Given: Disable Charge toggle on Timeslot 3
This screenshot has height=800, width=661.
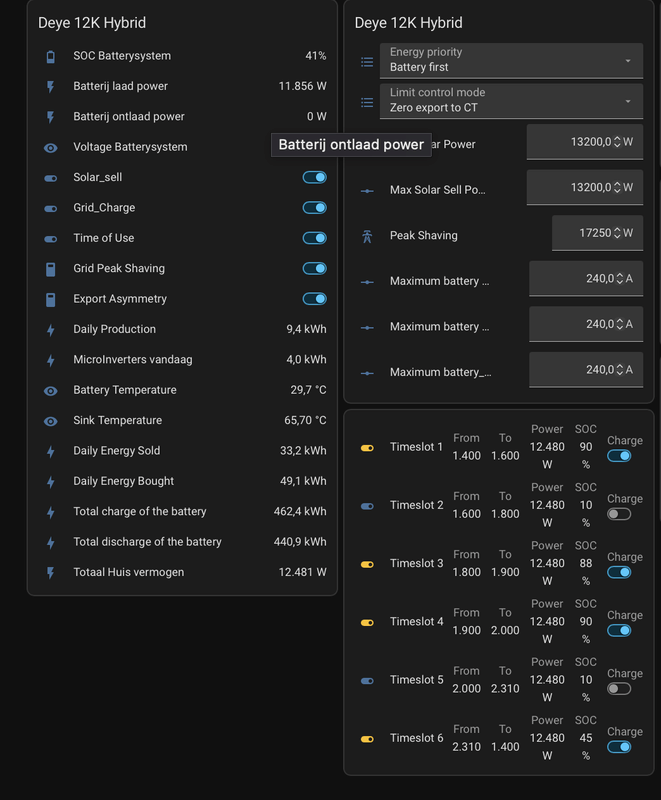Looking at the screenshot, I should click(619, 572).
